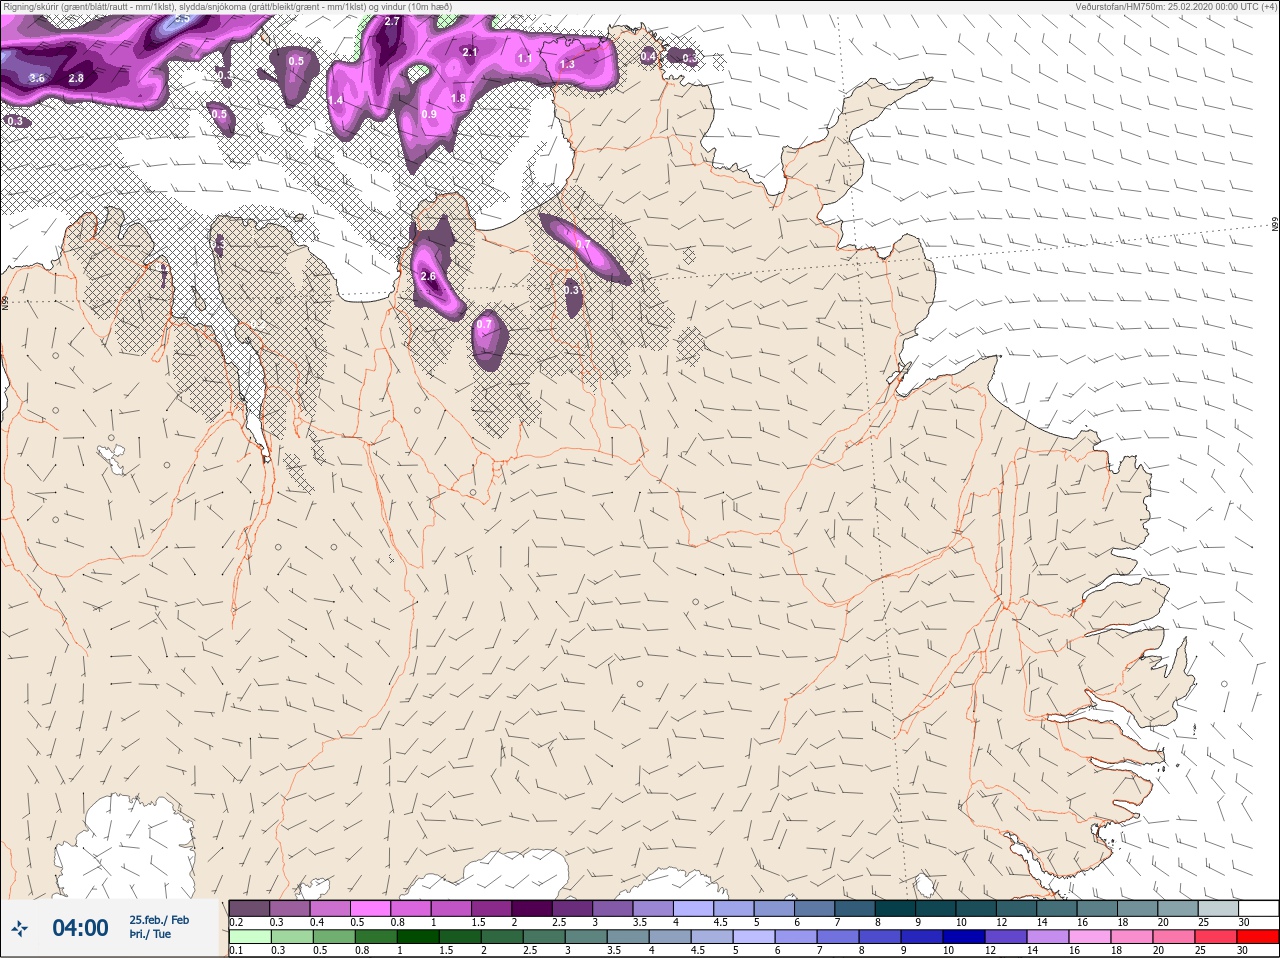Select the pink 18 swatch in the rain legend

(x=1132, y=937)
